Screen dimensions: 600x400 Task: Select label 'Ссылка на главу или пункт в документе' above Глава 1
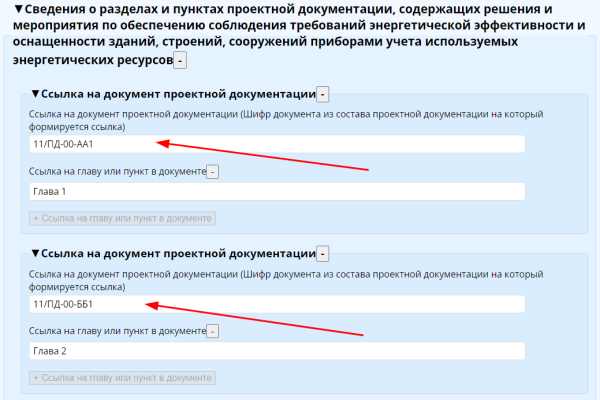[117, 171]
